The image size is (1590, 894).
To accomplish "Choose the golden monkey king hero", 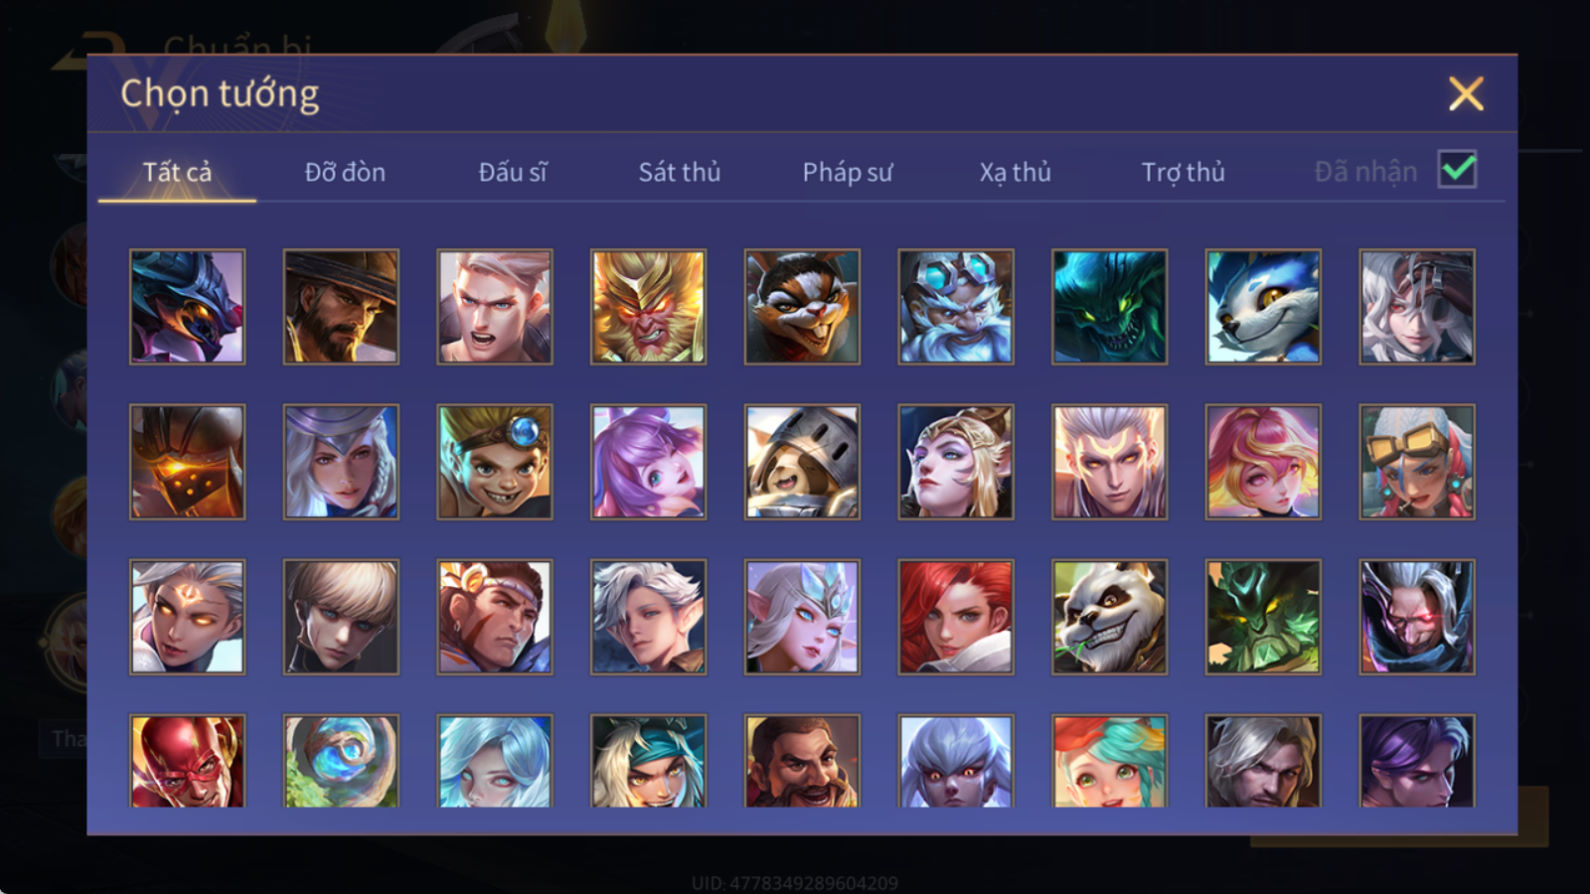I will (x=648, y=306).
